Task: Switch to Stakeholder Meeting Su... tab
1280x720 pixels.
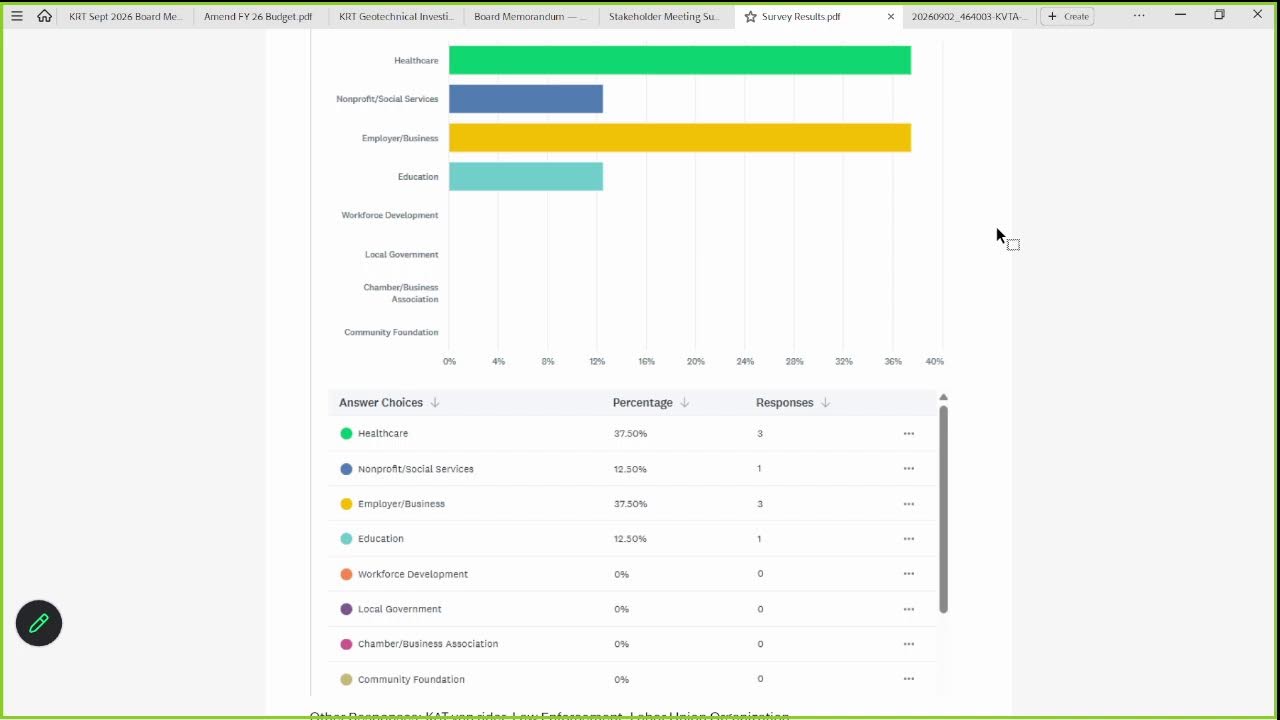Action: click(x=666, y=17)
